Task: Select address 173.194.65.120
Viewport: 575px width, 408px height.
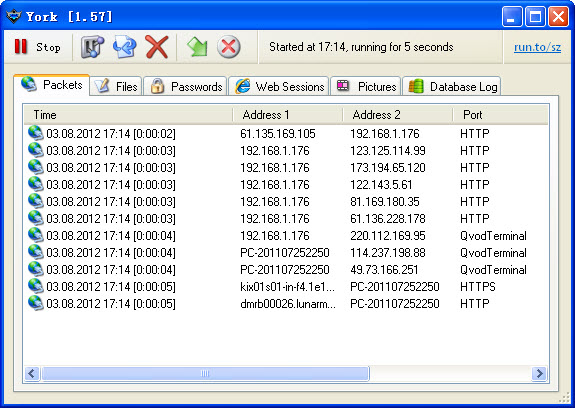Action: click(388, 168)
